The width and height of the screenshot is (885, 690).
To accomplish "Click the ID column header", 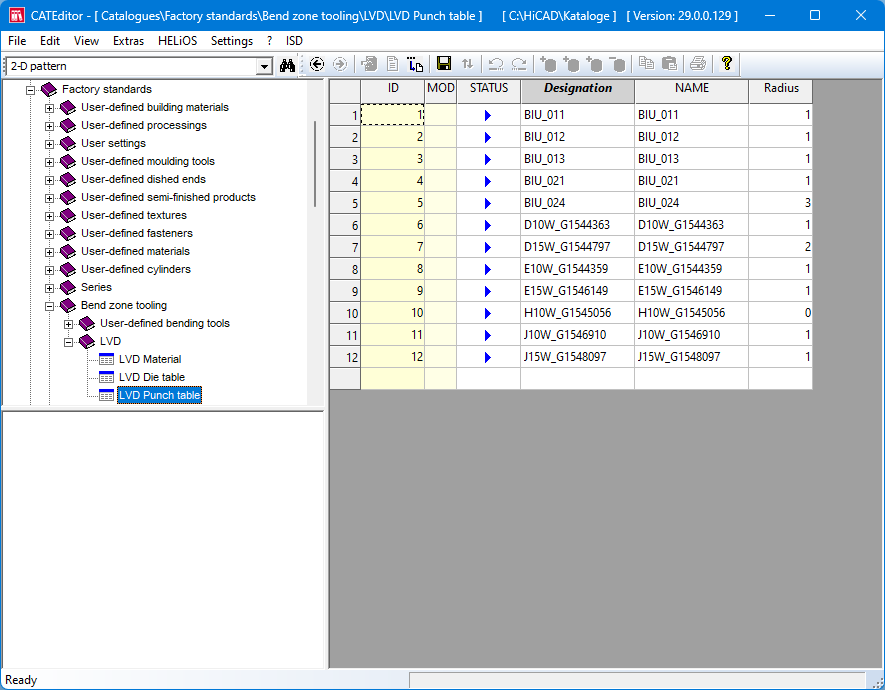I will click(393, 91).
